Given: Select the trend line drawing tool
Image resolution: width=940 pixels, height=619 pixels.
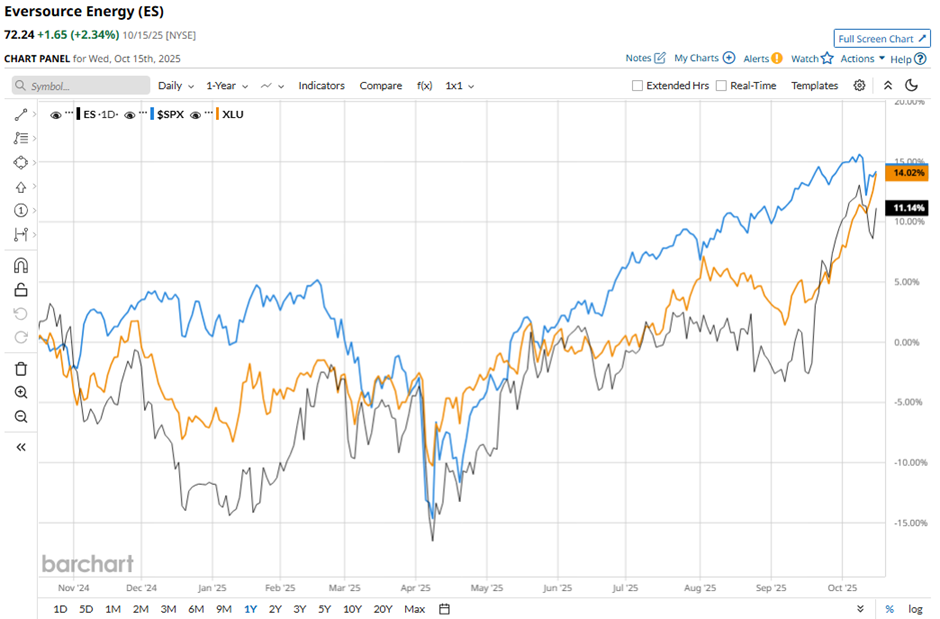Looking at the screenshot, I should click(20, 114).
